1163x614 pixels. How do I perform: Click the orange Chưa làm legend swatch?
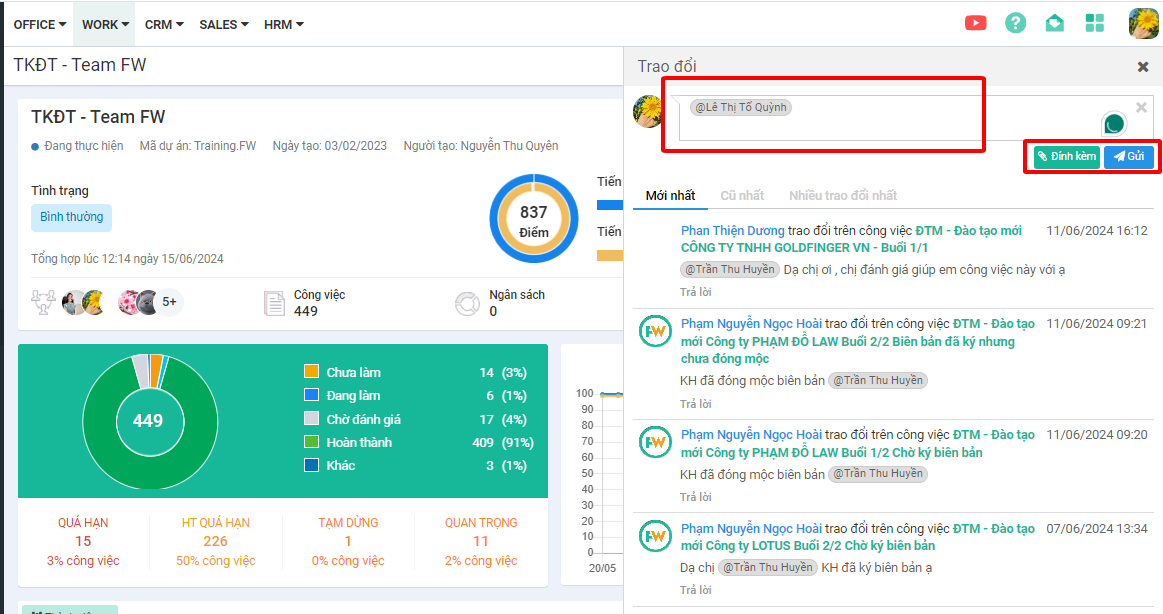click(311, 372)
